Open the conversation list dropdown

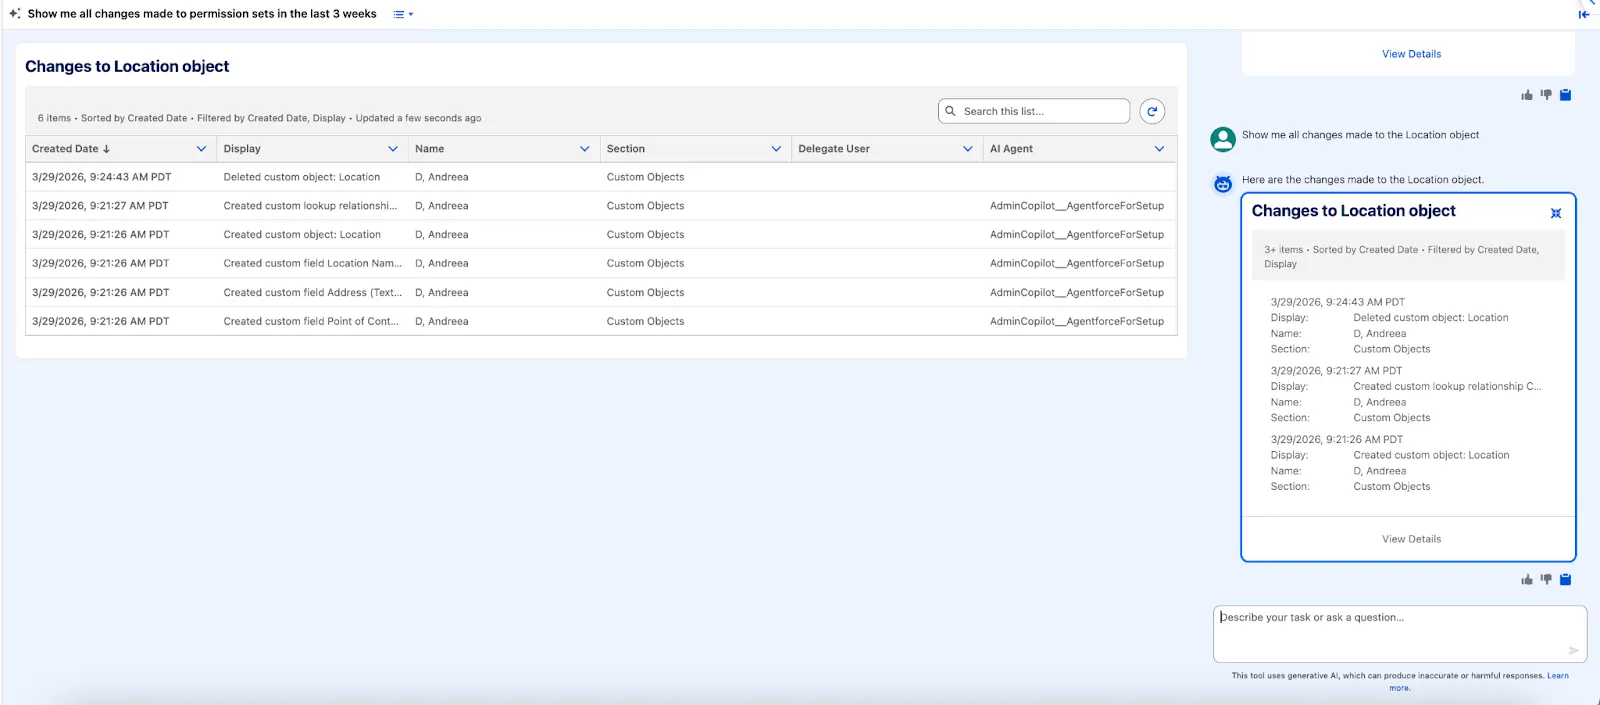(403, 14)
